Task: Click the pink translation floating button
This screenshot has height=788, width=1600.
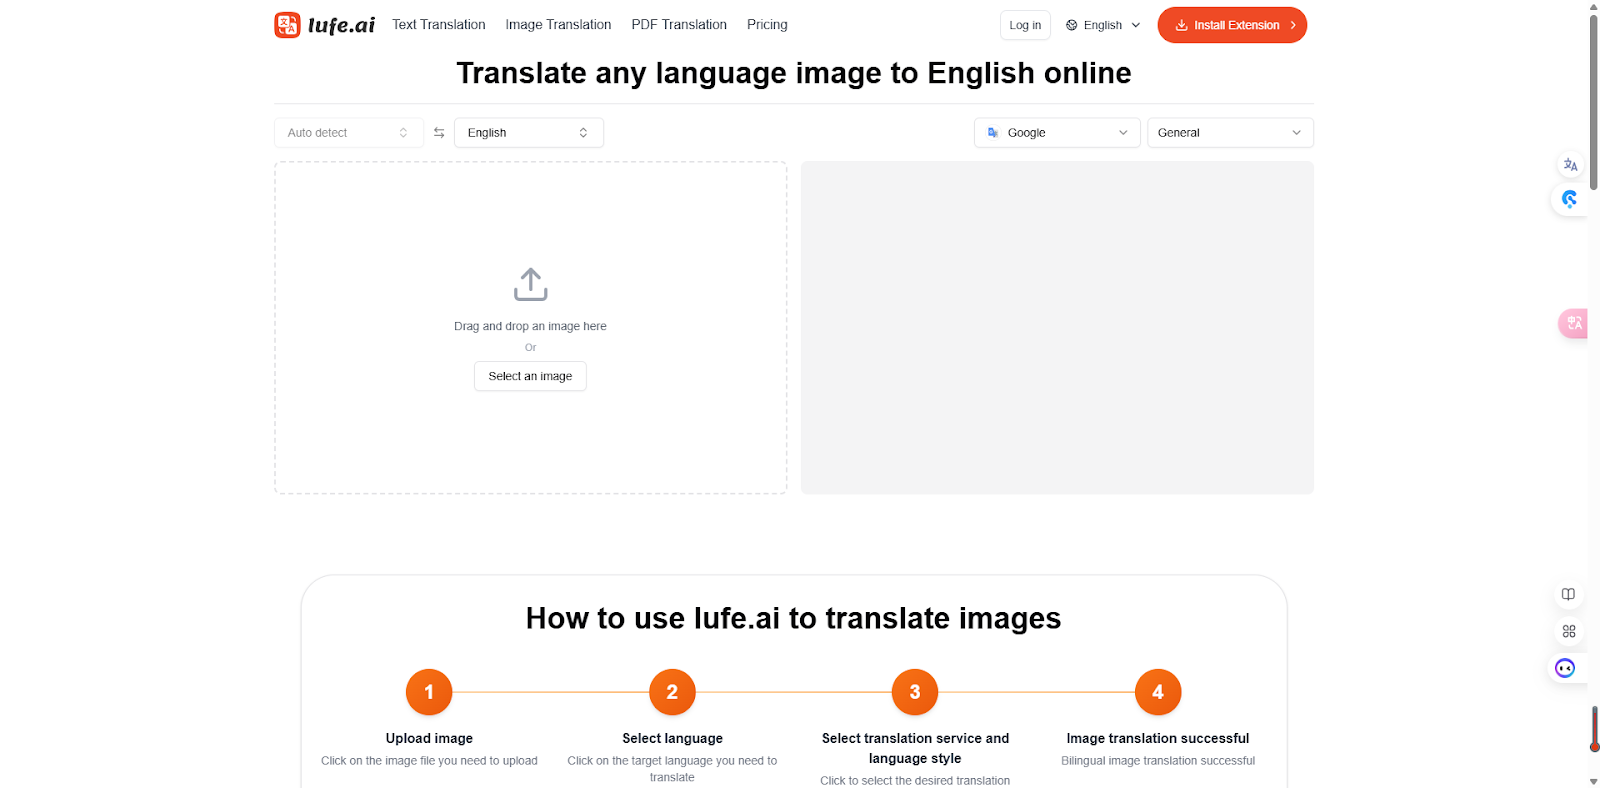Action: (x=1574, y=323)
